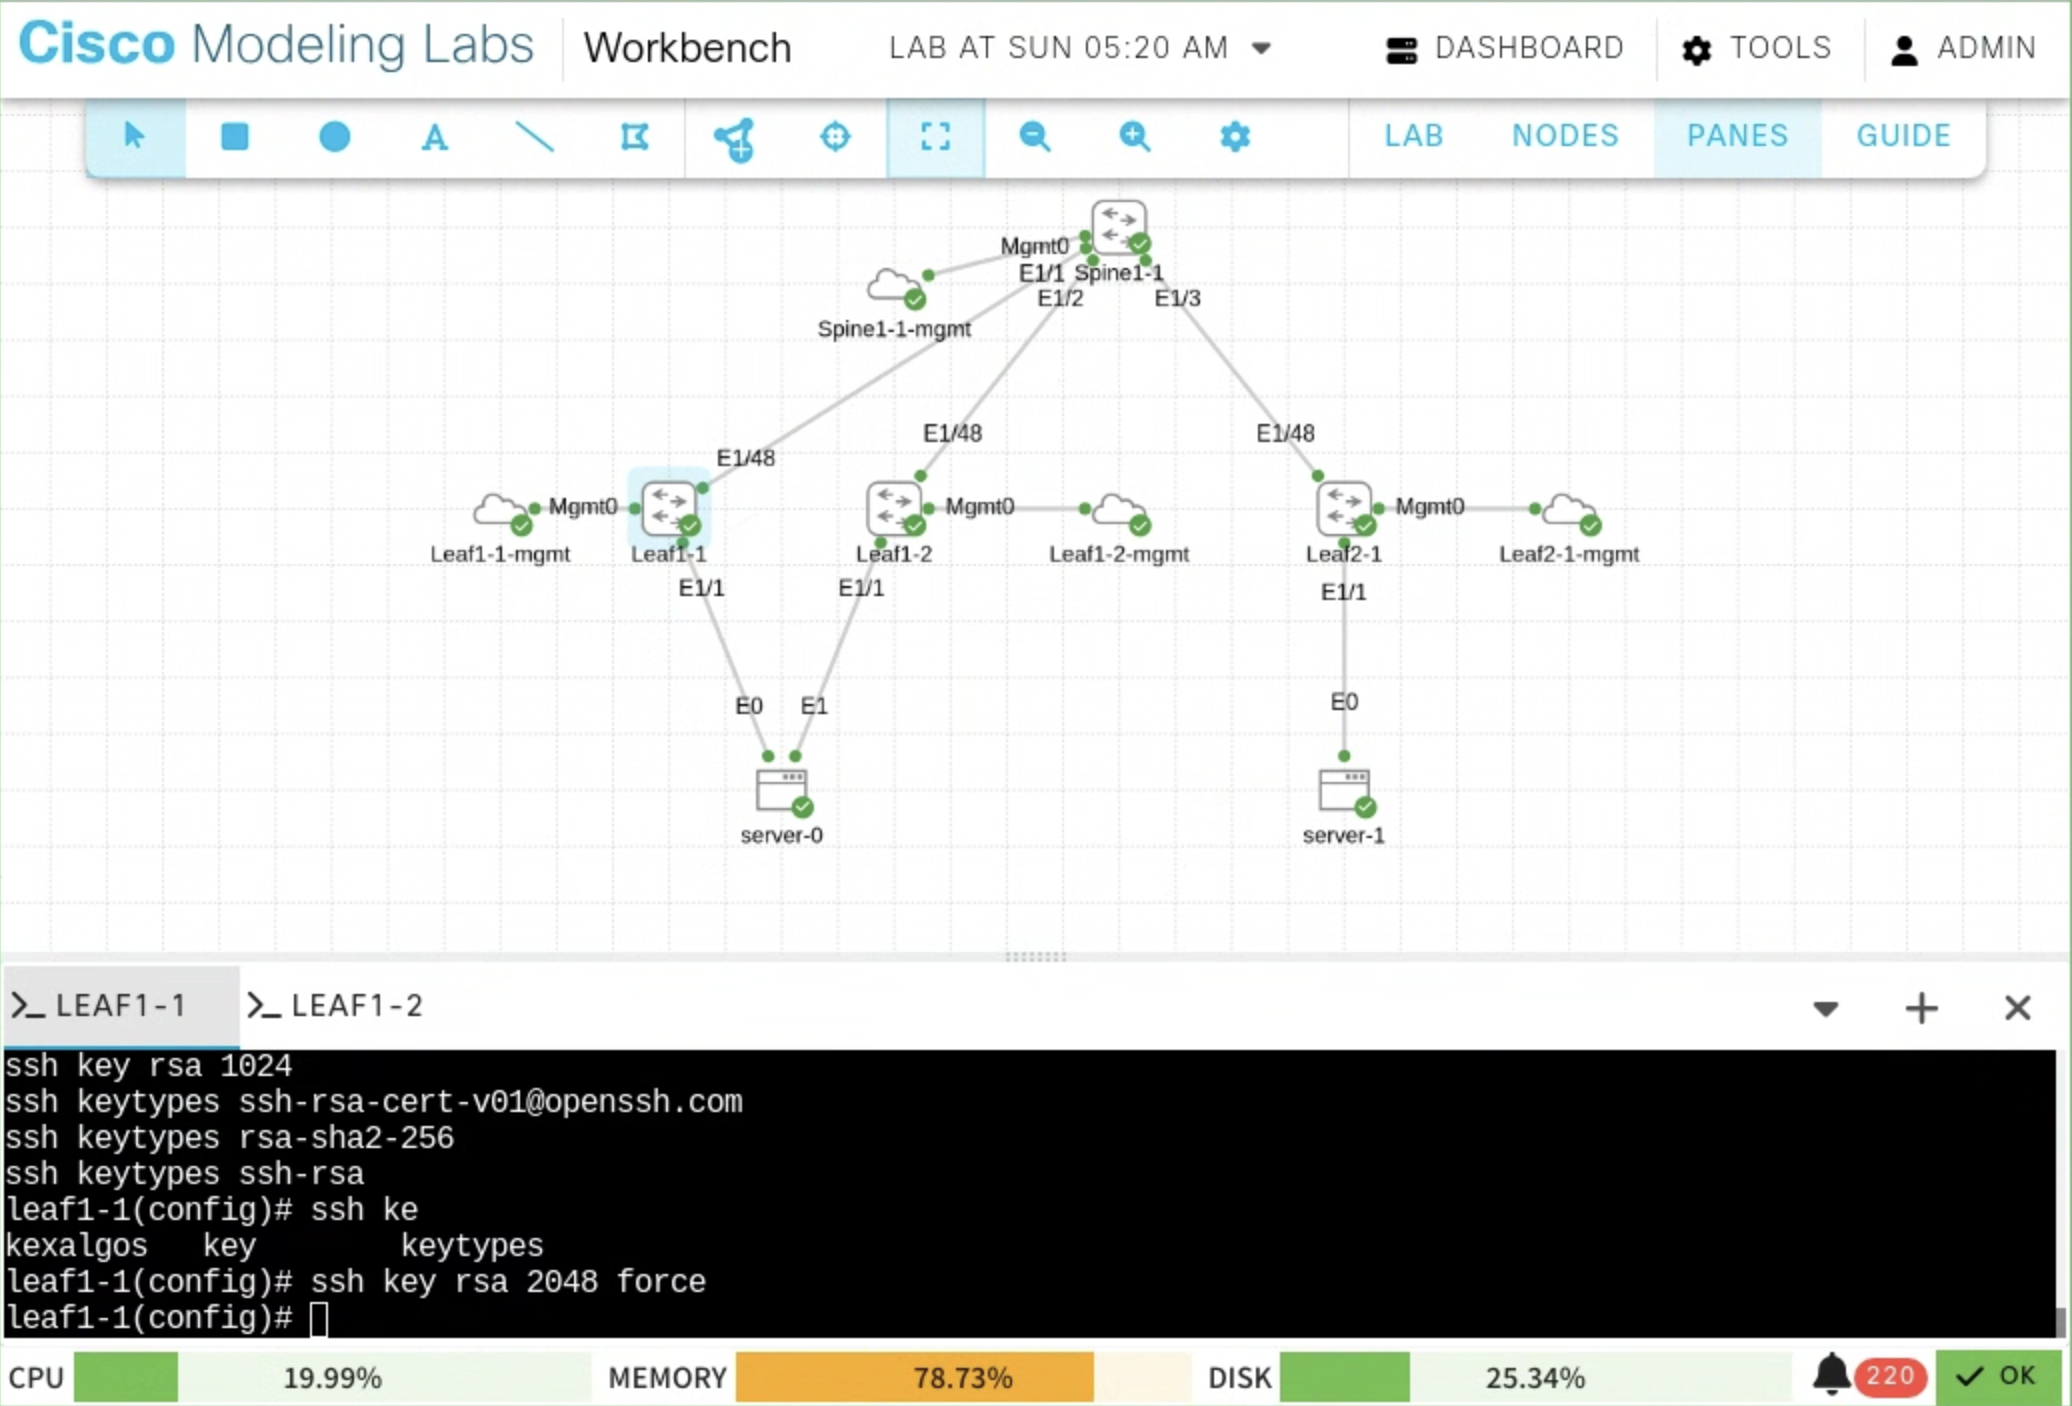Select the line annotation tool

534,136
